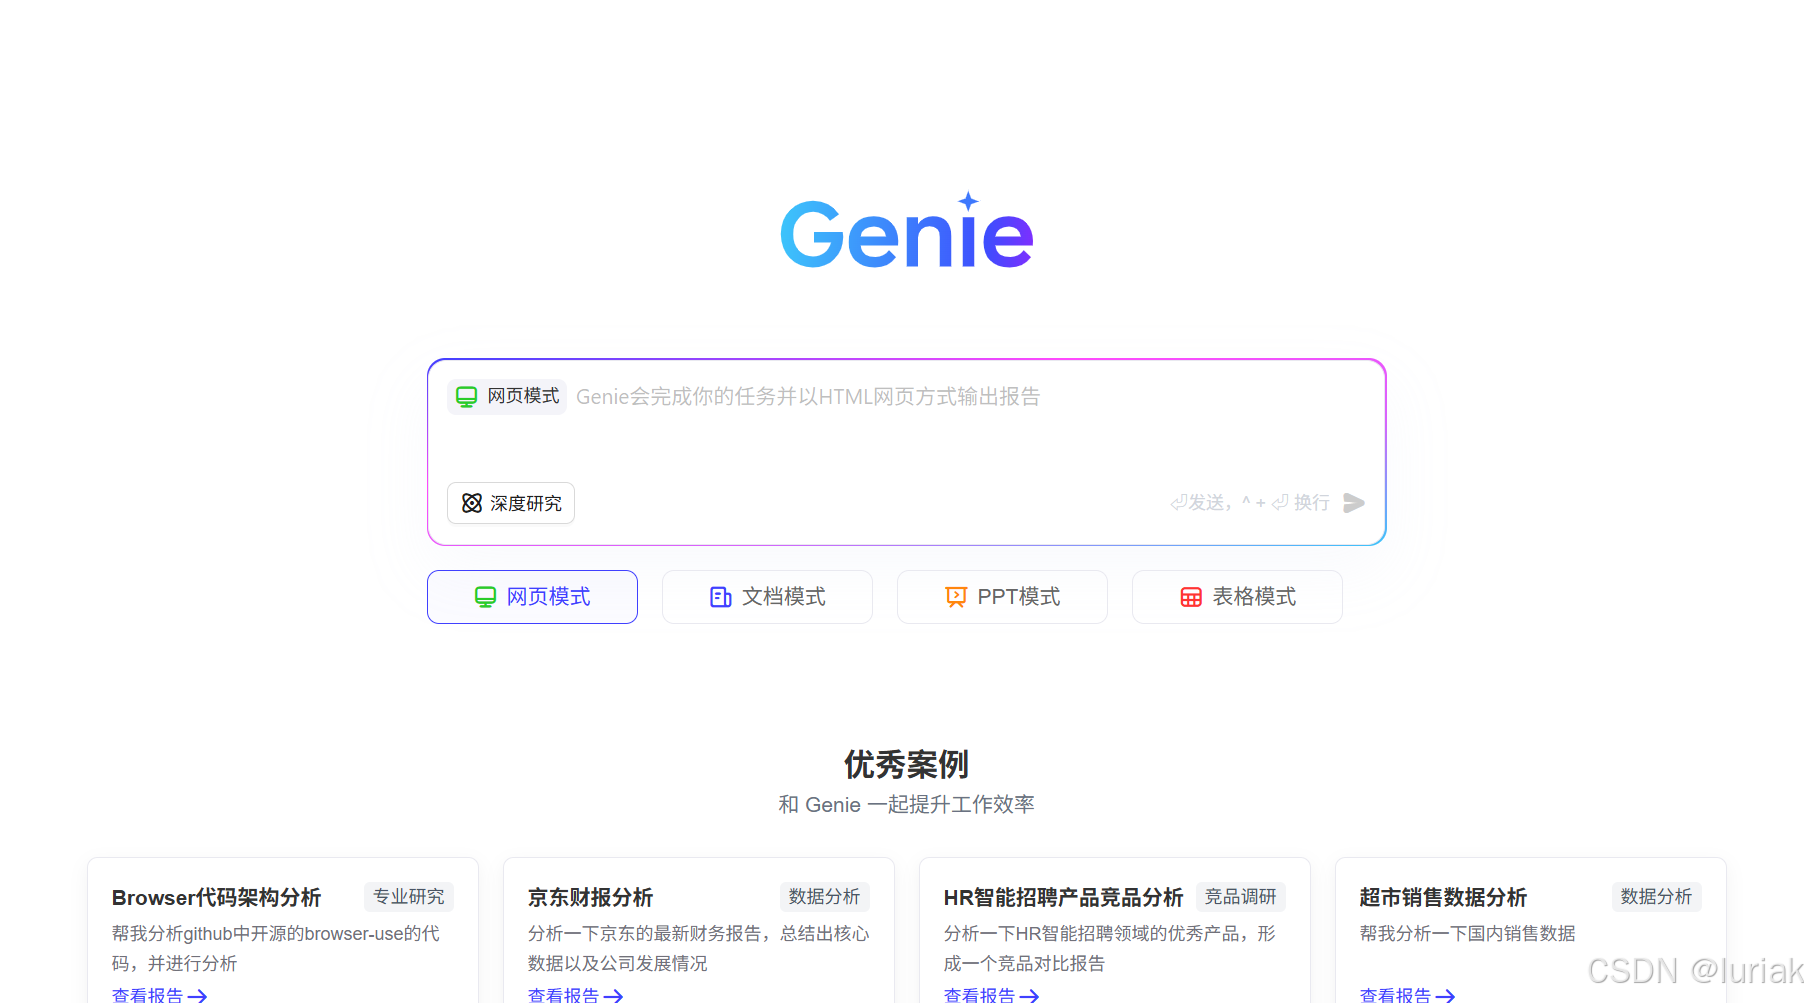Toggle the 深度研究 deep research button
This screenshot has height=1003, width=1808.
(x=511, y=503)
